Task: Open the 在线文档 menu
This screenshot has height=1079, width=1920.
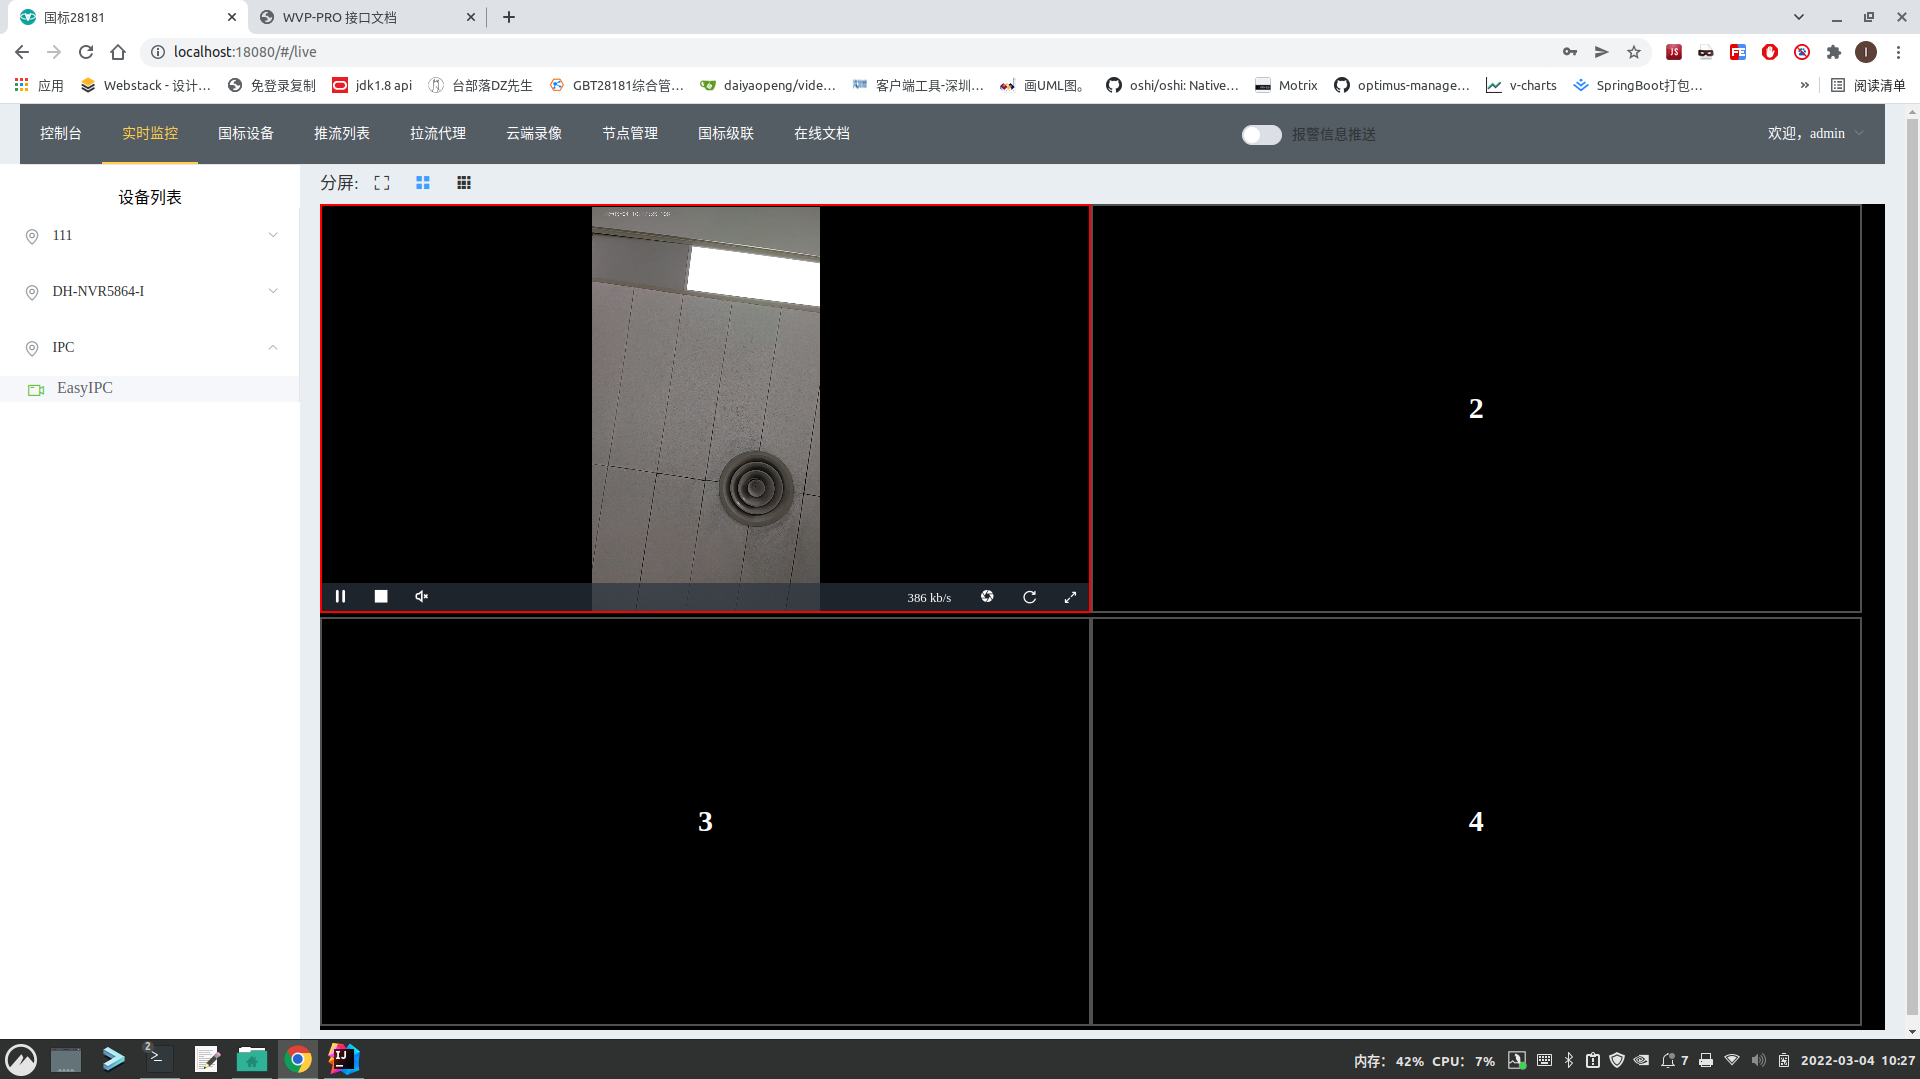Action: [822, 134]
